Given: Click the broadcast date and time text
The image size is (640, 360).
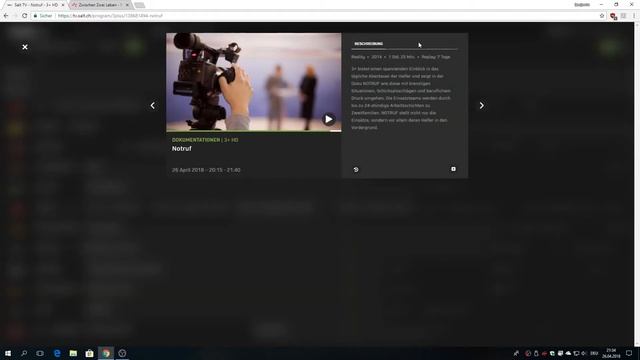Looking at the screenshot, I should pyautogui.click(x=206, y=170).
